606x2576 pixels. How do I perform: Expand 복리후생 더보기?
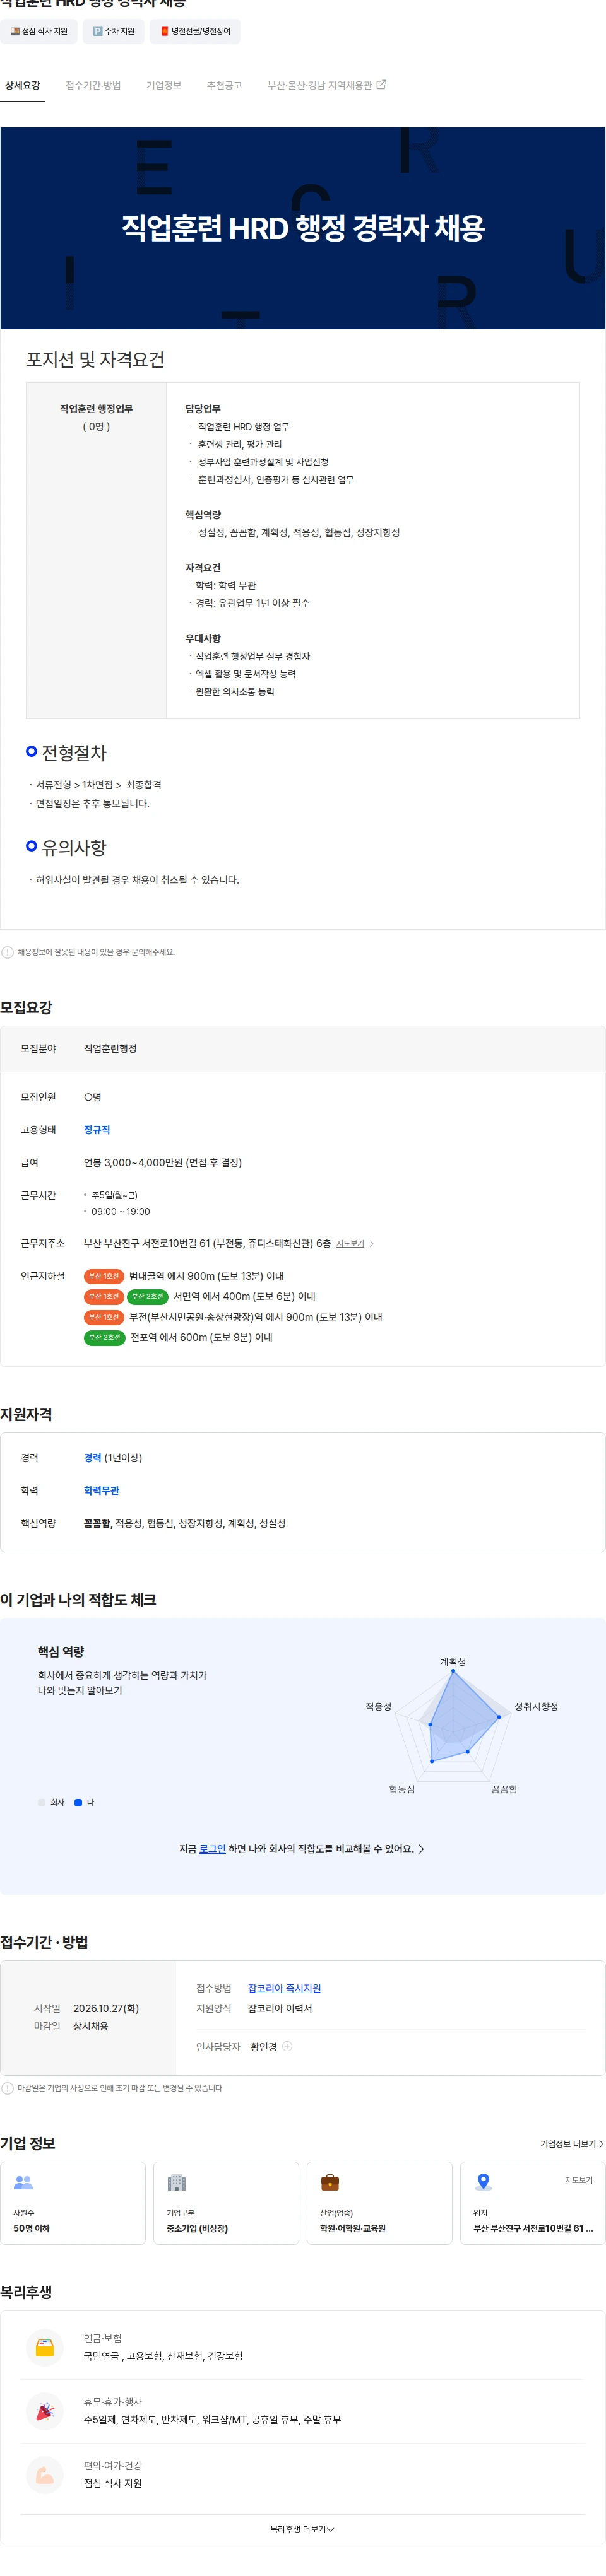coord(302,2530)
